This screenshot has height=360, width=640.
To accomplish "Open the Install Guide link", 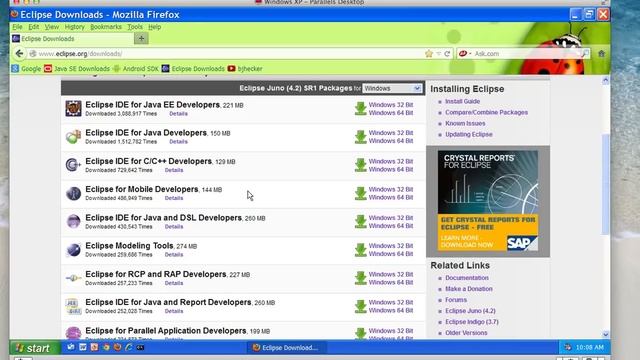I will click(462, 101).
